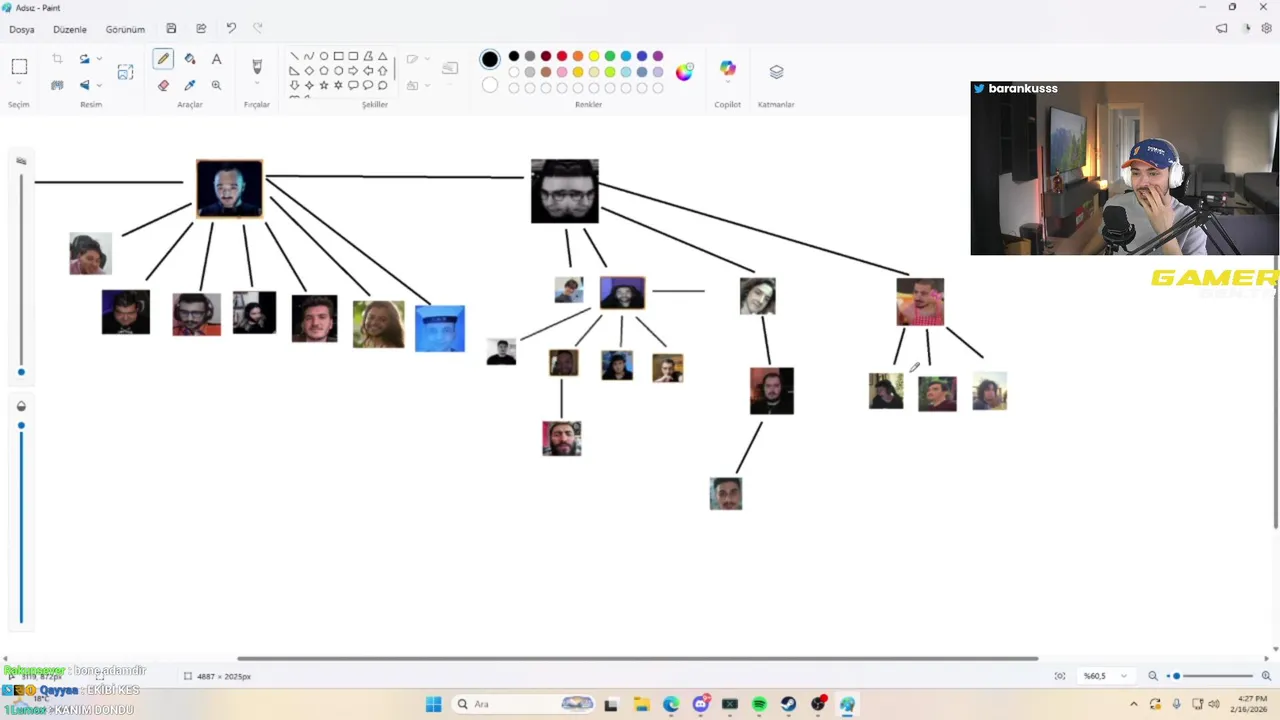Click the horizontal canvas scrollbar

tap(637, 658)
